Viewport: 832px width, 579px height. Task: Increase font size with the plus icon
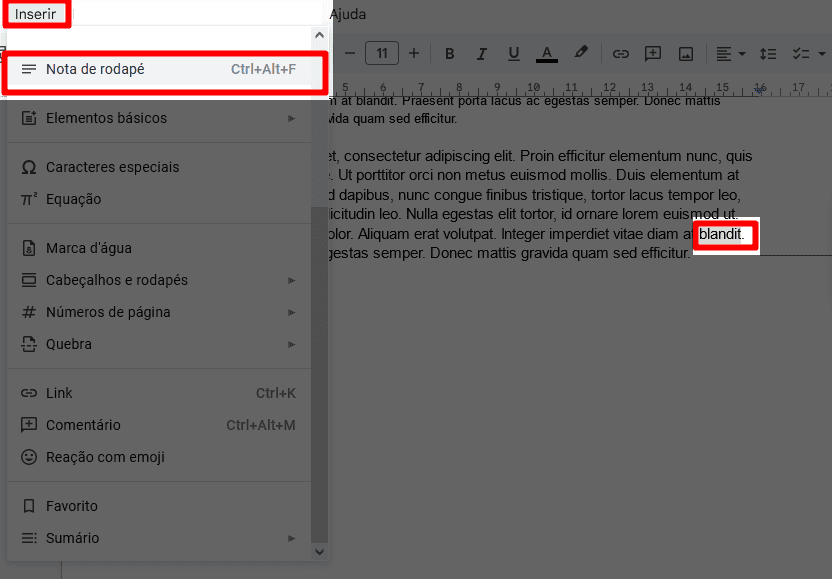tap(412, 54)
